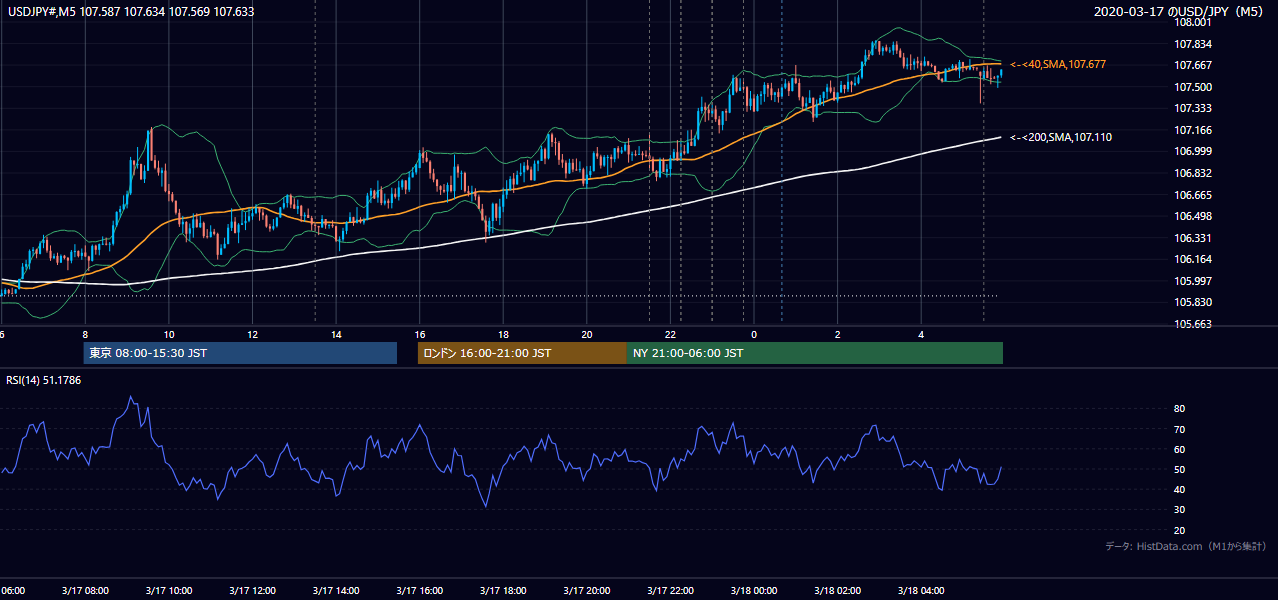
Task: Click hour tick '14' under the price chart
Action: tap(336, 334)
